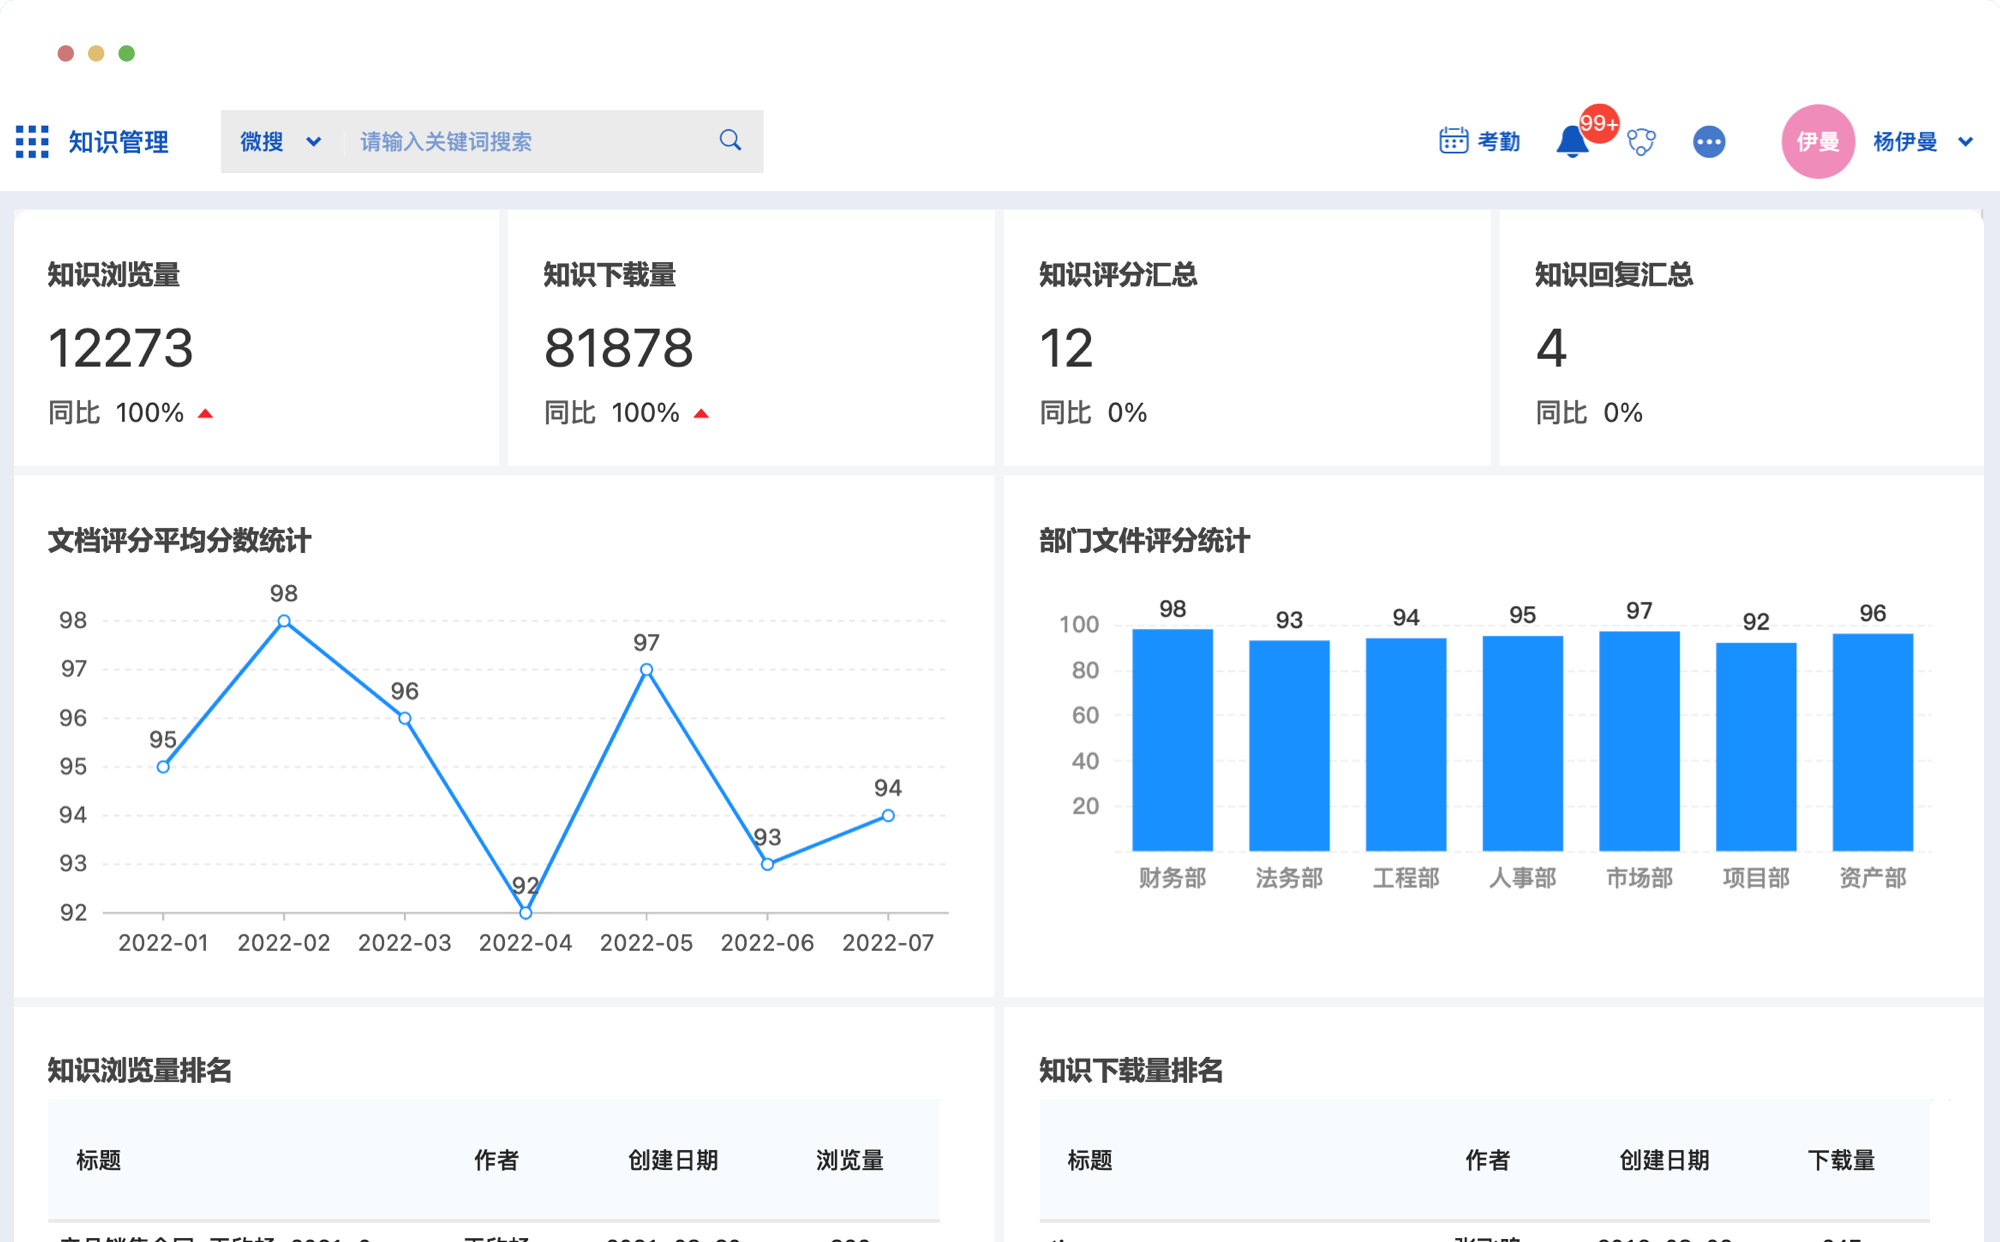2000x1242 pixels.
Task: Open the app grid menu icon
Action: pyautogui.click(x=32, y=142)
